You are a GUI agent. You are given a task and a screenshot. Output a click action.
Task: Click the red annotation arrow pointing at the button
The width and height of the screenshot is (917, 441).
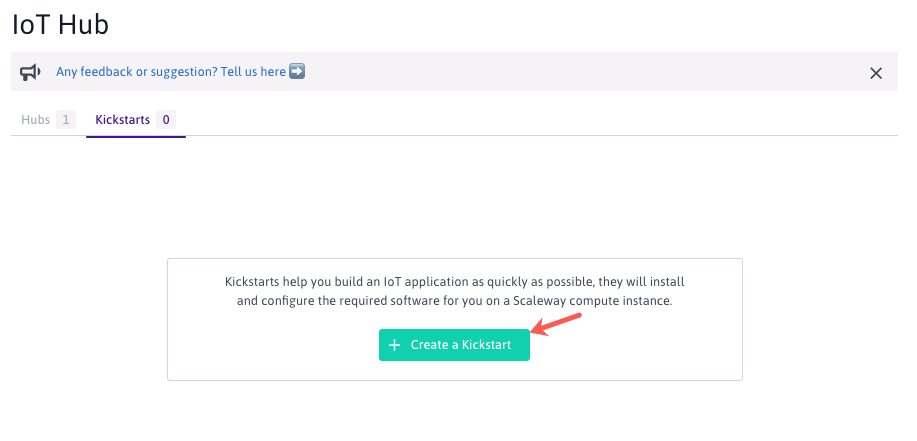556,325
